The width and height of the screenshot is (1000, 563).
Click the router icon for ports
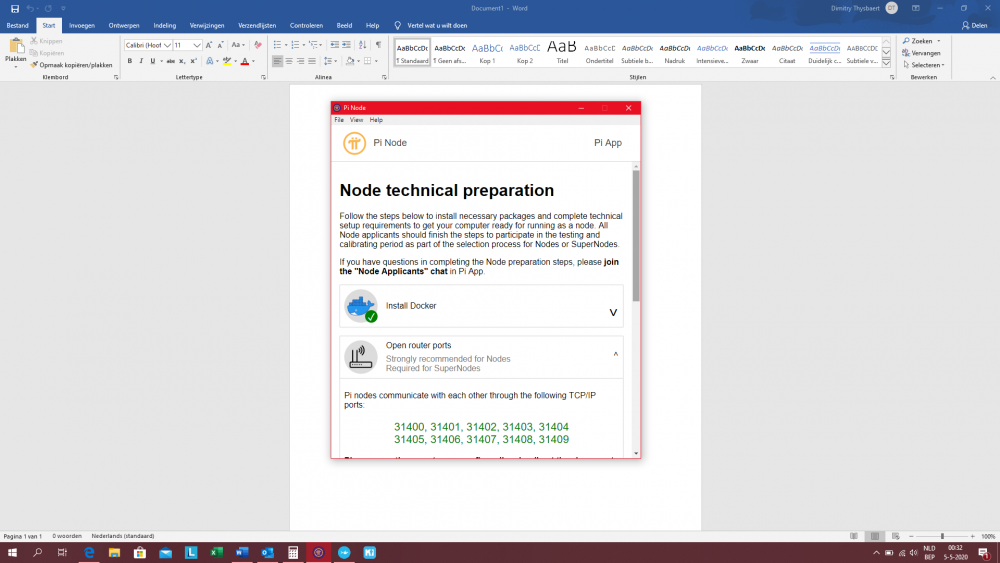pos(361,357)
